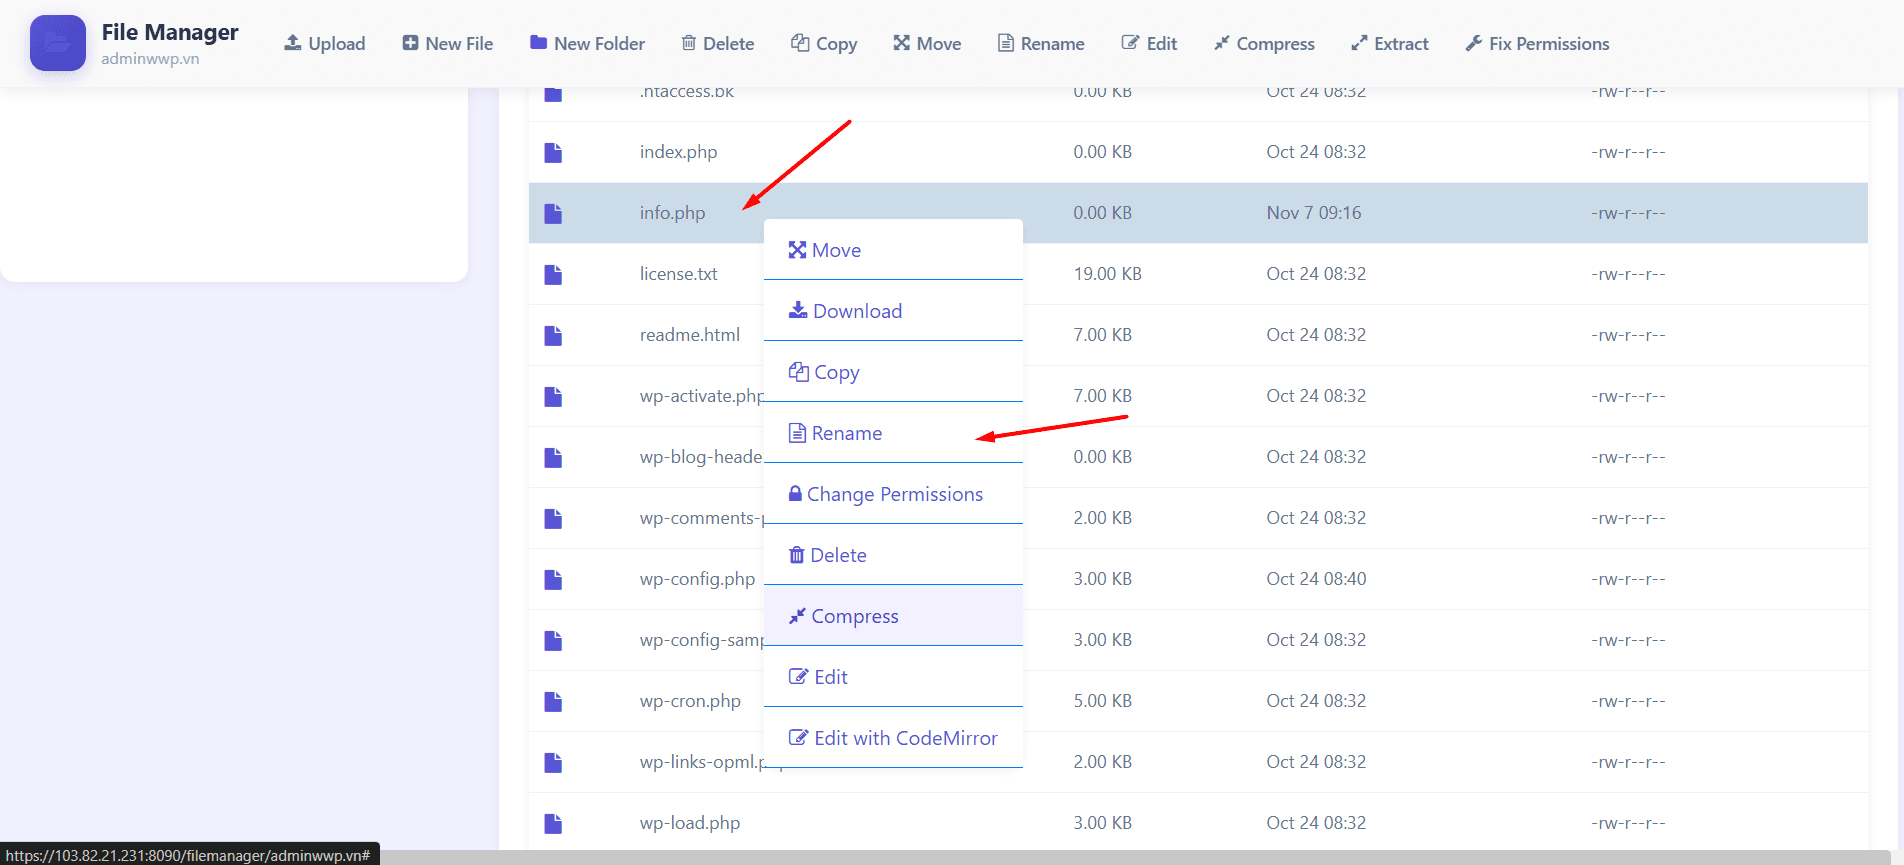Viewport: 1904px width, 865px height.
Task: Click the file icon beside wp-load.php
Action: pos(553,823)
